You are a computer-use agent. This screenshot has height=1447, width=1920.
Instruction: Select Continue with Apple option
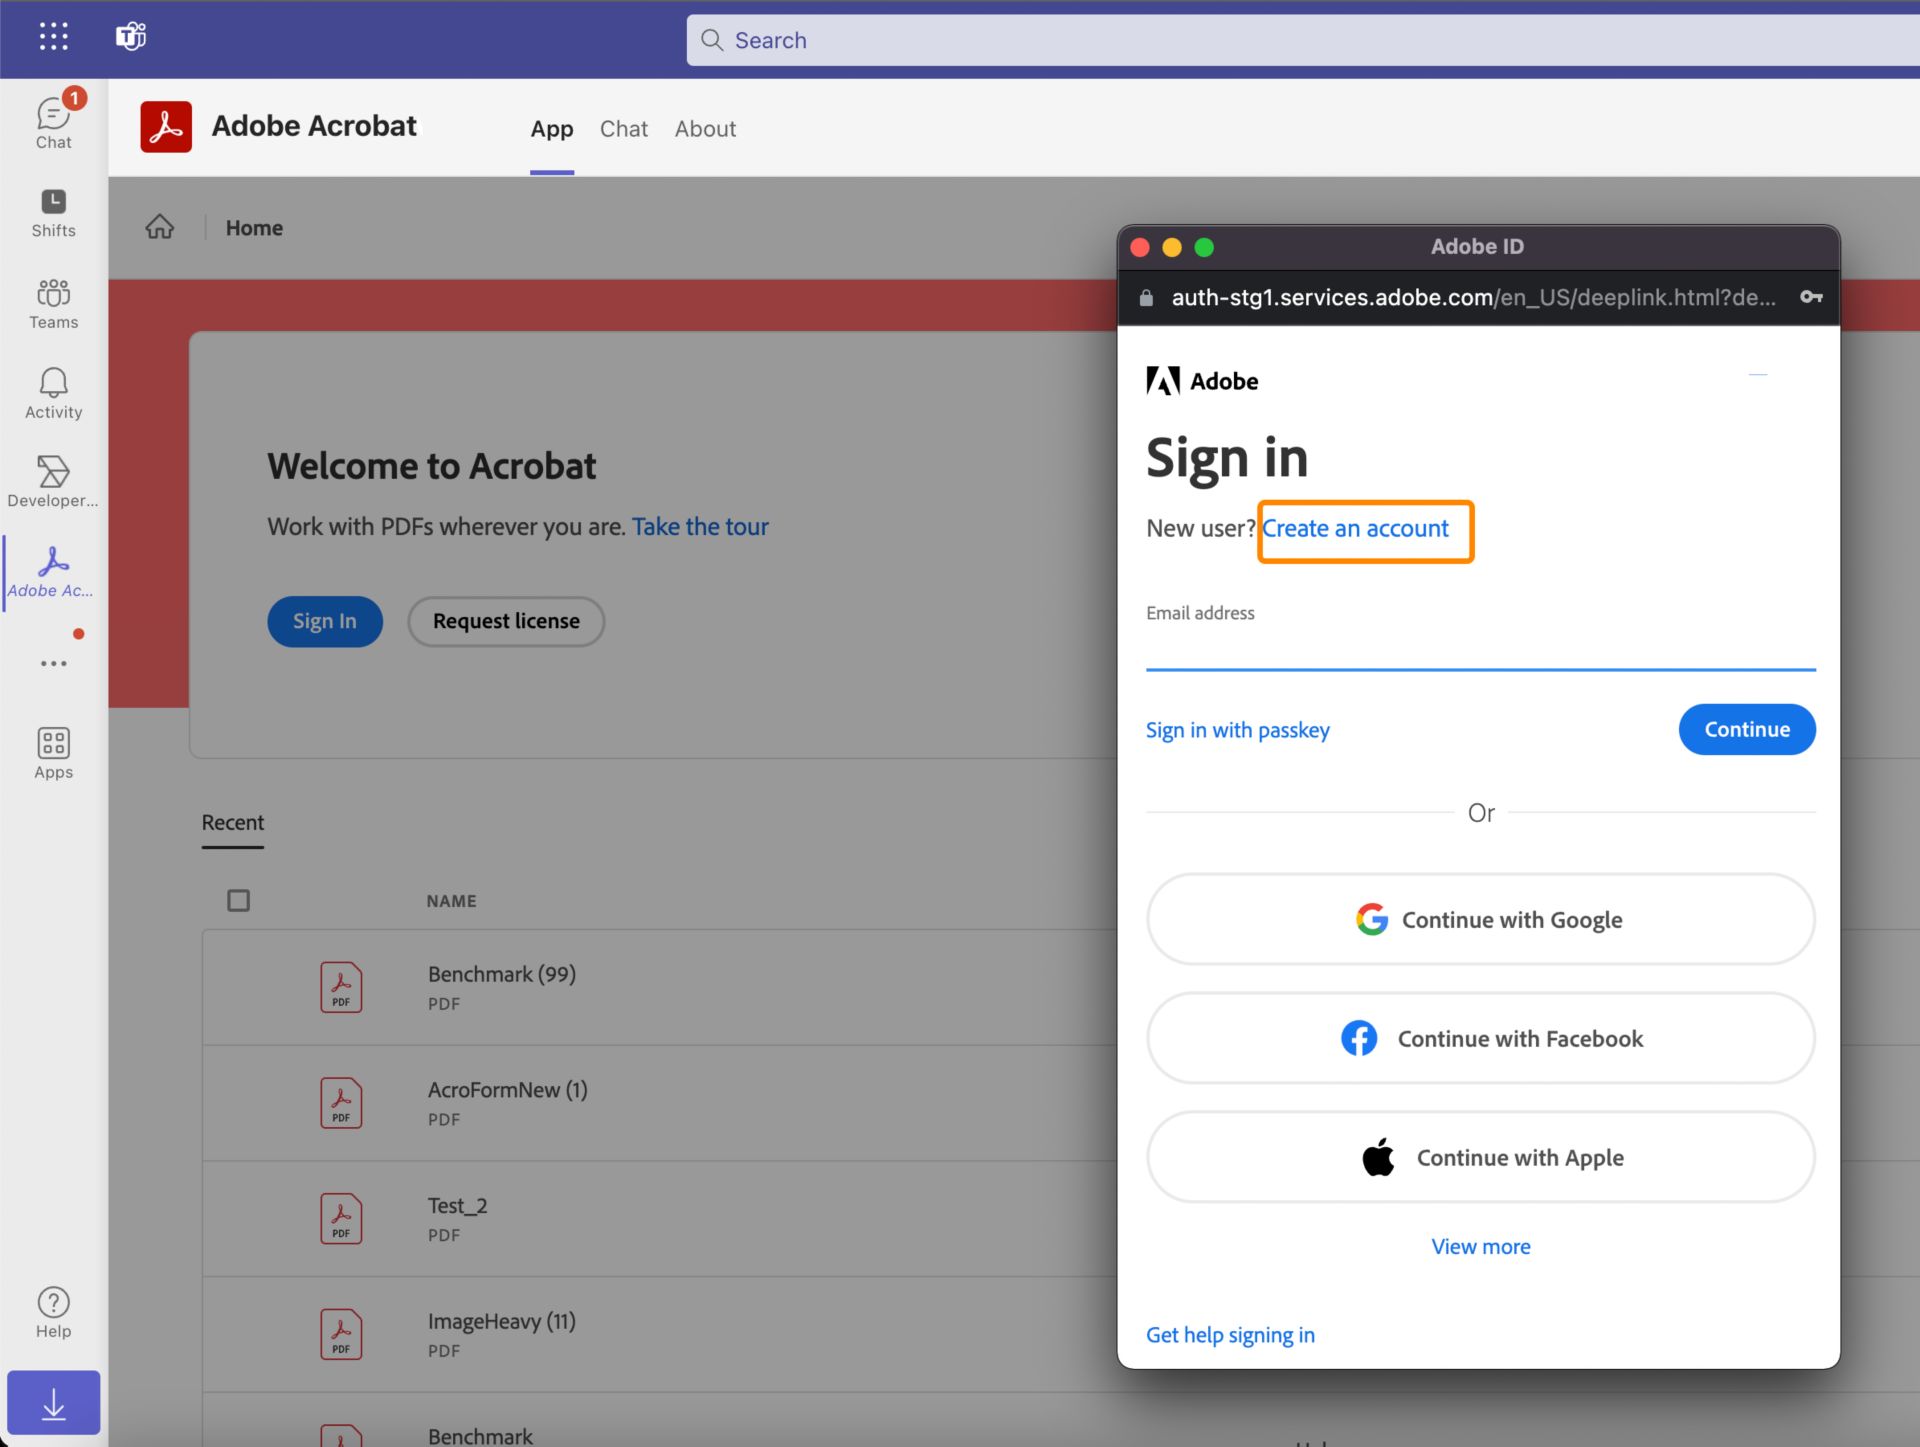(1482, 1157)
